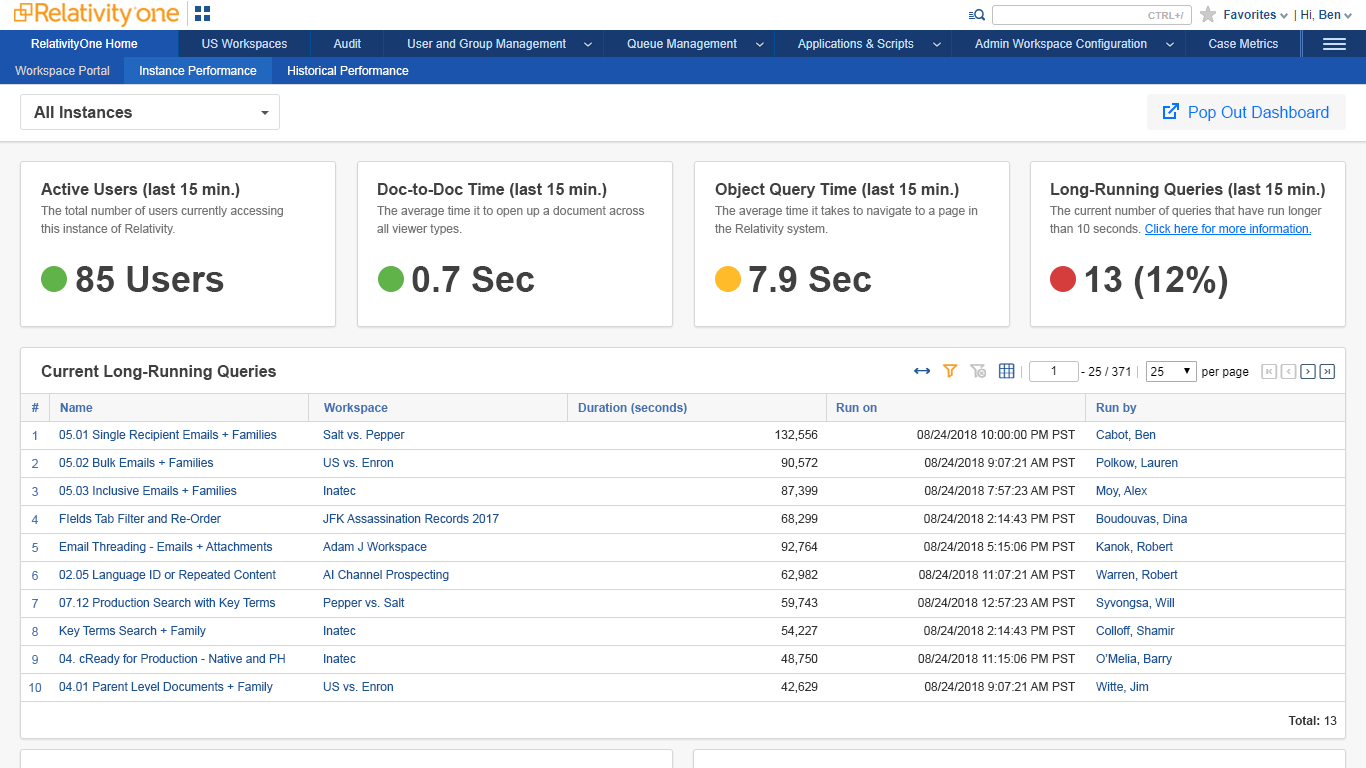This screenshot has height=768, width=1366.
Task: Open the grid column chooser icon
Action: (1007, 371)
